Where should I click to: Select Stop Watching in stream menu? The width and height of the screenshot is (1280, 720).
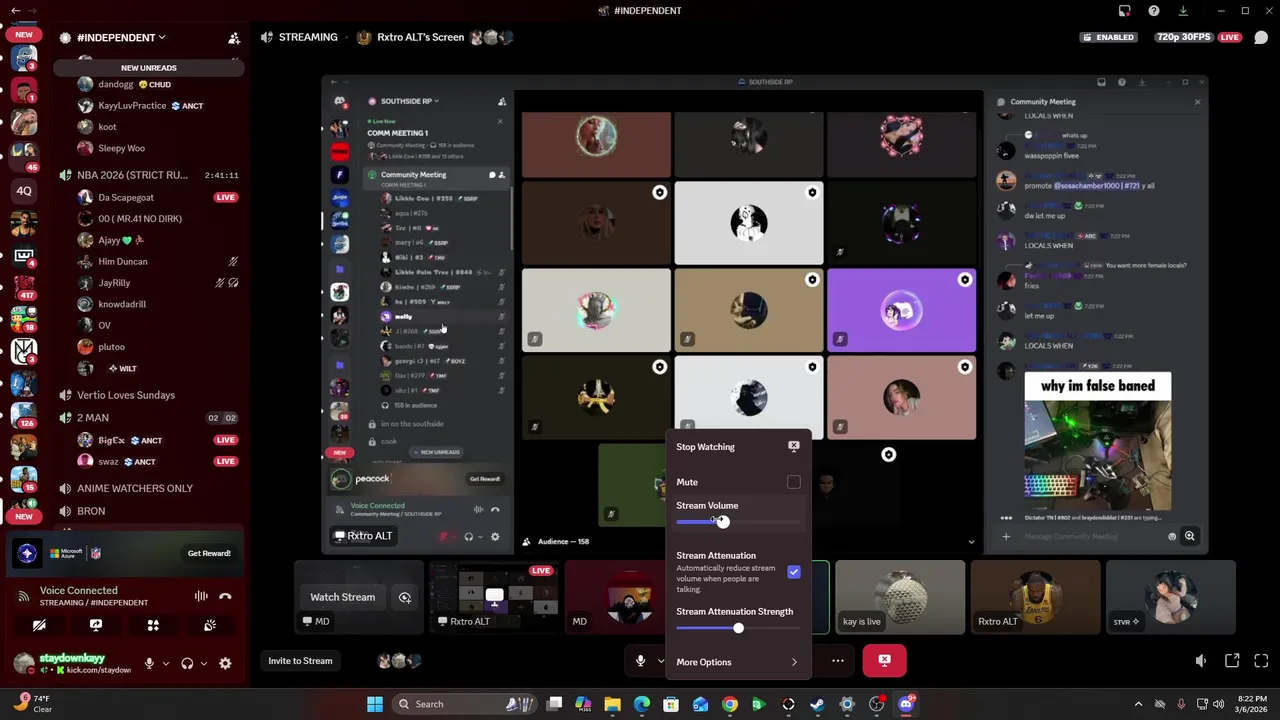(738, 447)
